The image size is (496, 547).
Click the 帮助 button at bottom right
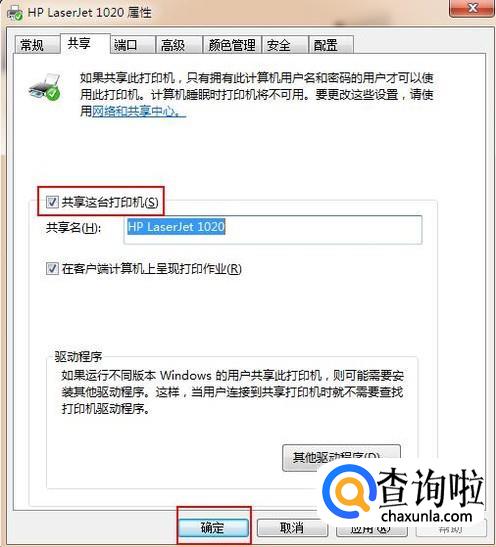tap(451, 528)
